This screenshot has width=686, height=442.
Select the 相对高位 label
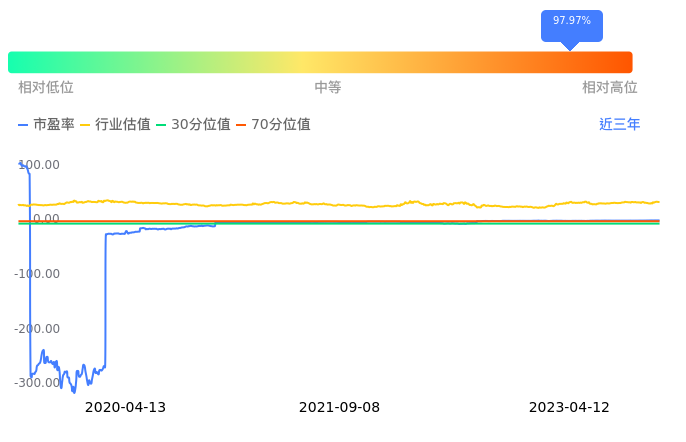[610, 88]
